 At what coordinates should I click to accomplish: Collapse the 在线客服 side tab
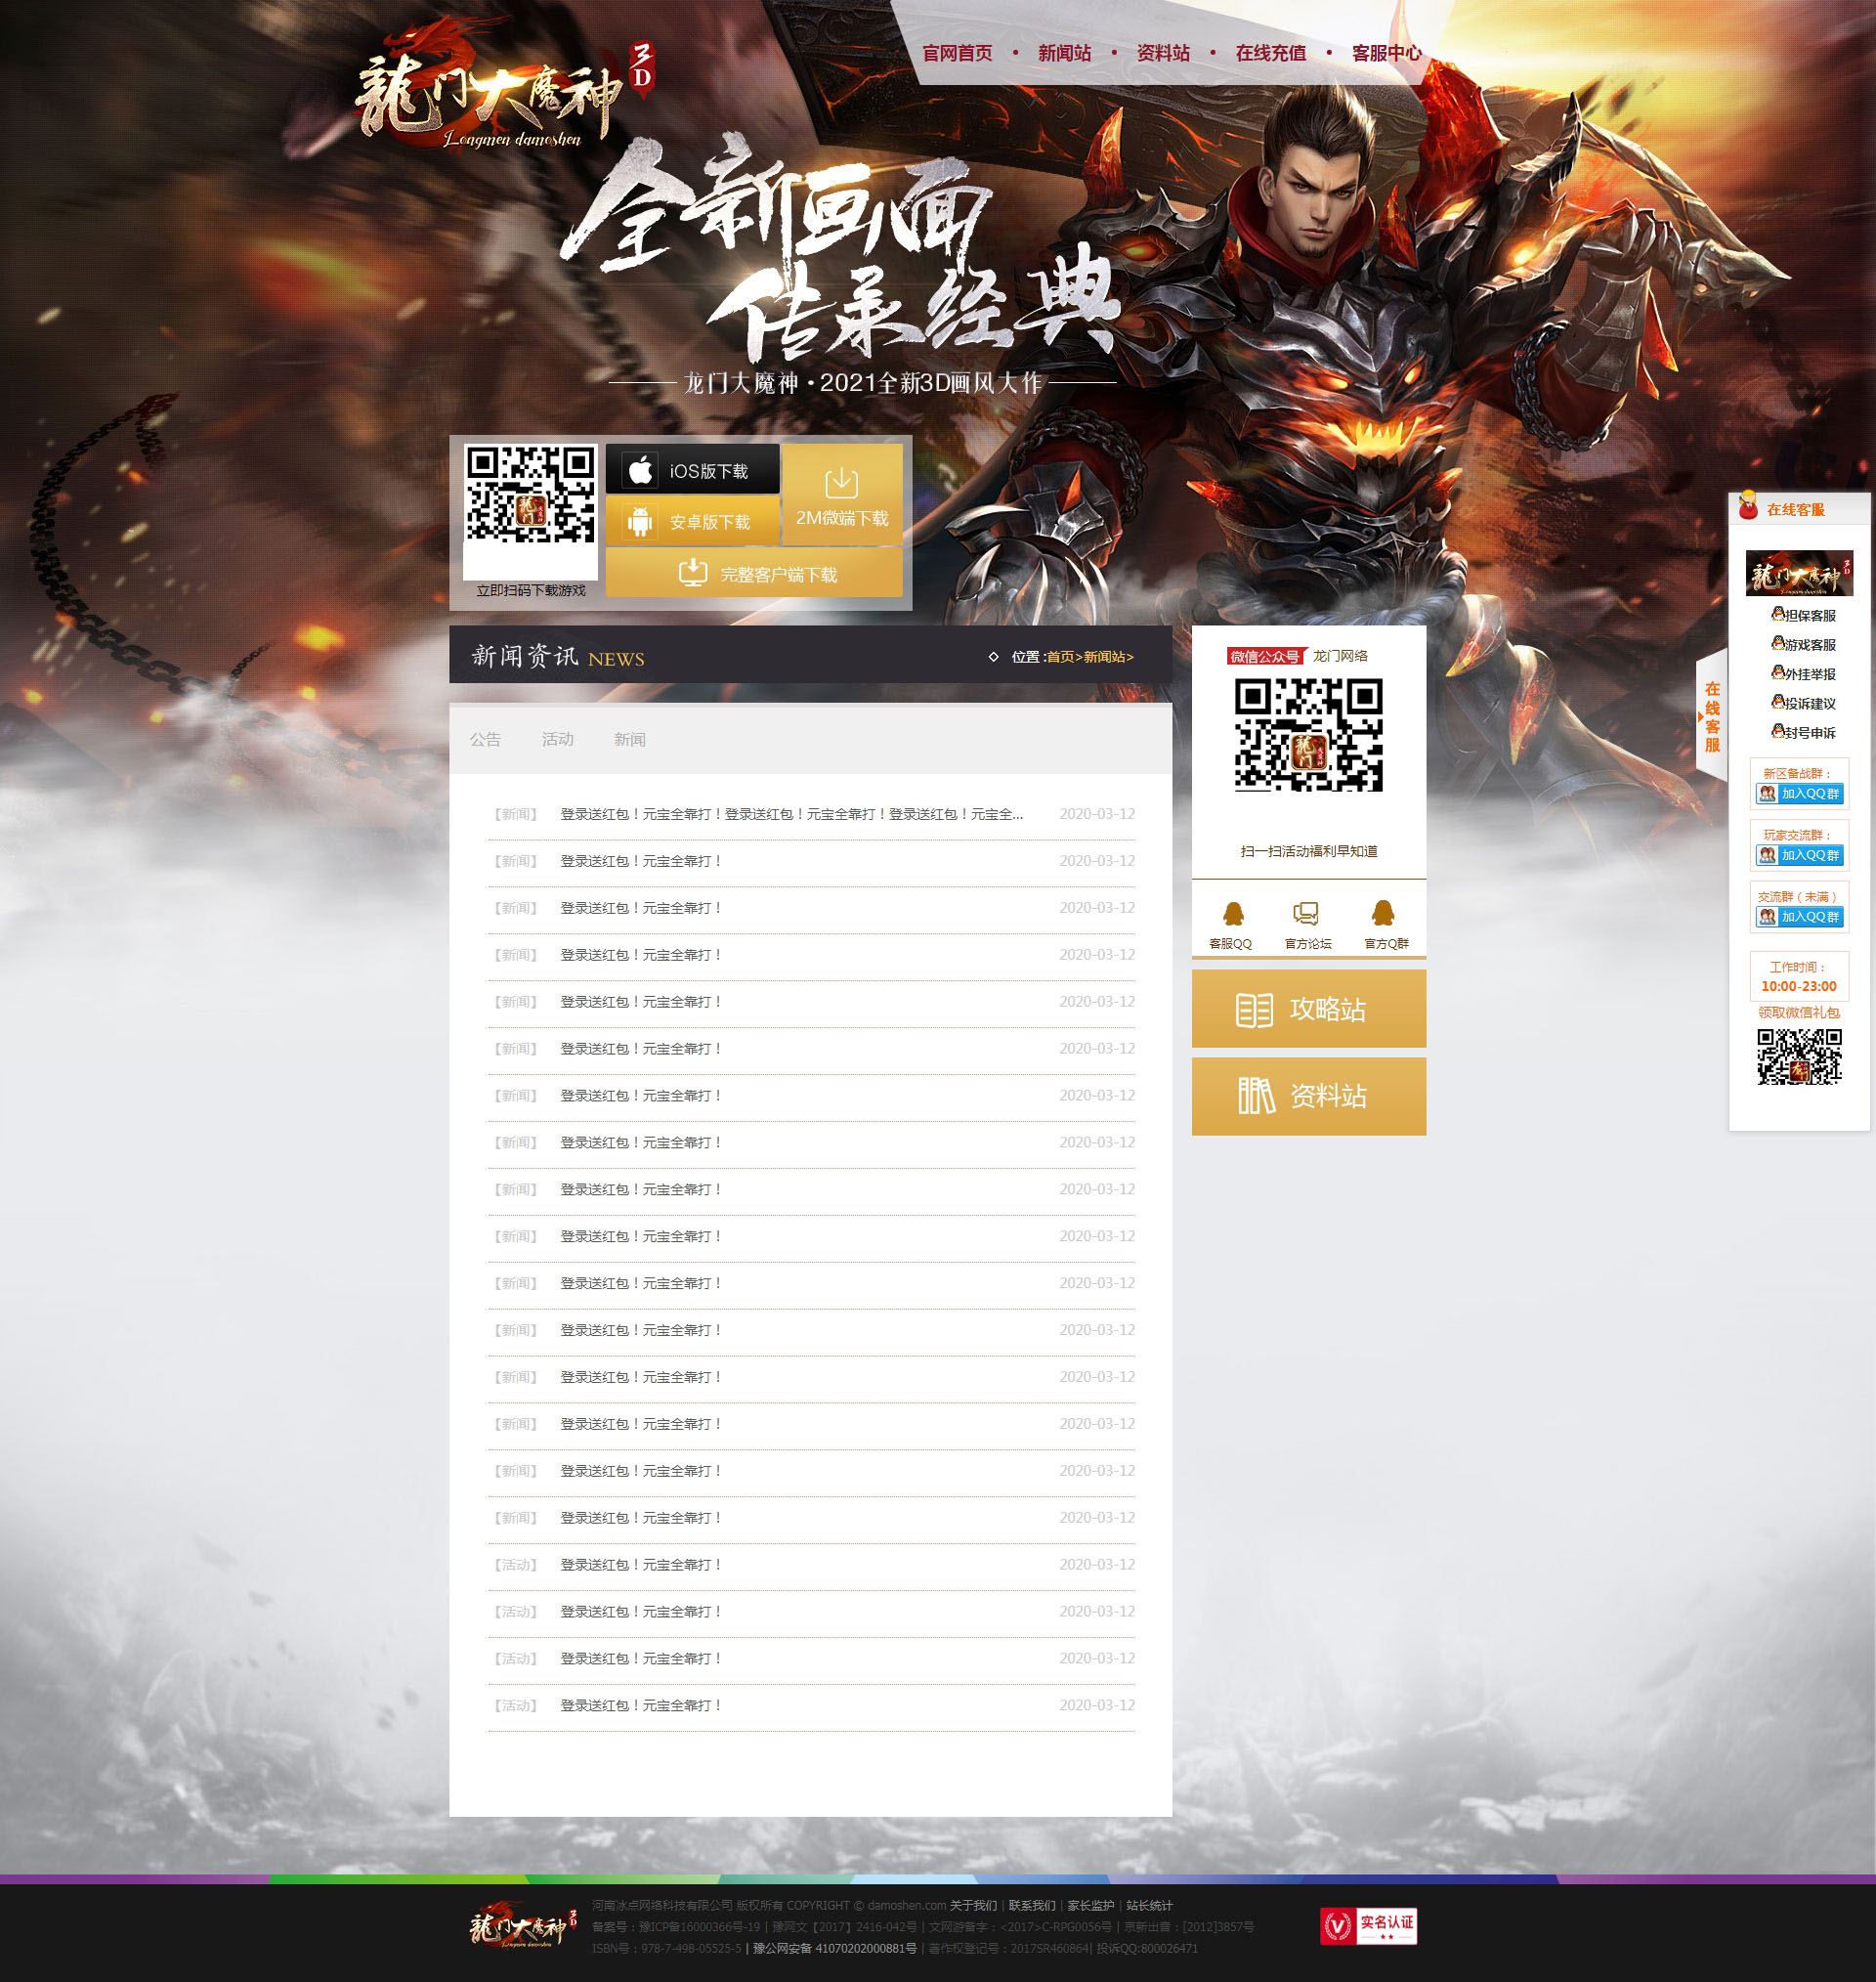(x=1711, y=716)
